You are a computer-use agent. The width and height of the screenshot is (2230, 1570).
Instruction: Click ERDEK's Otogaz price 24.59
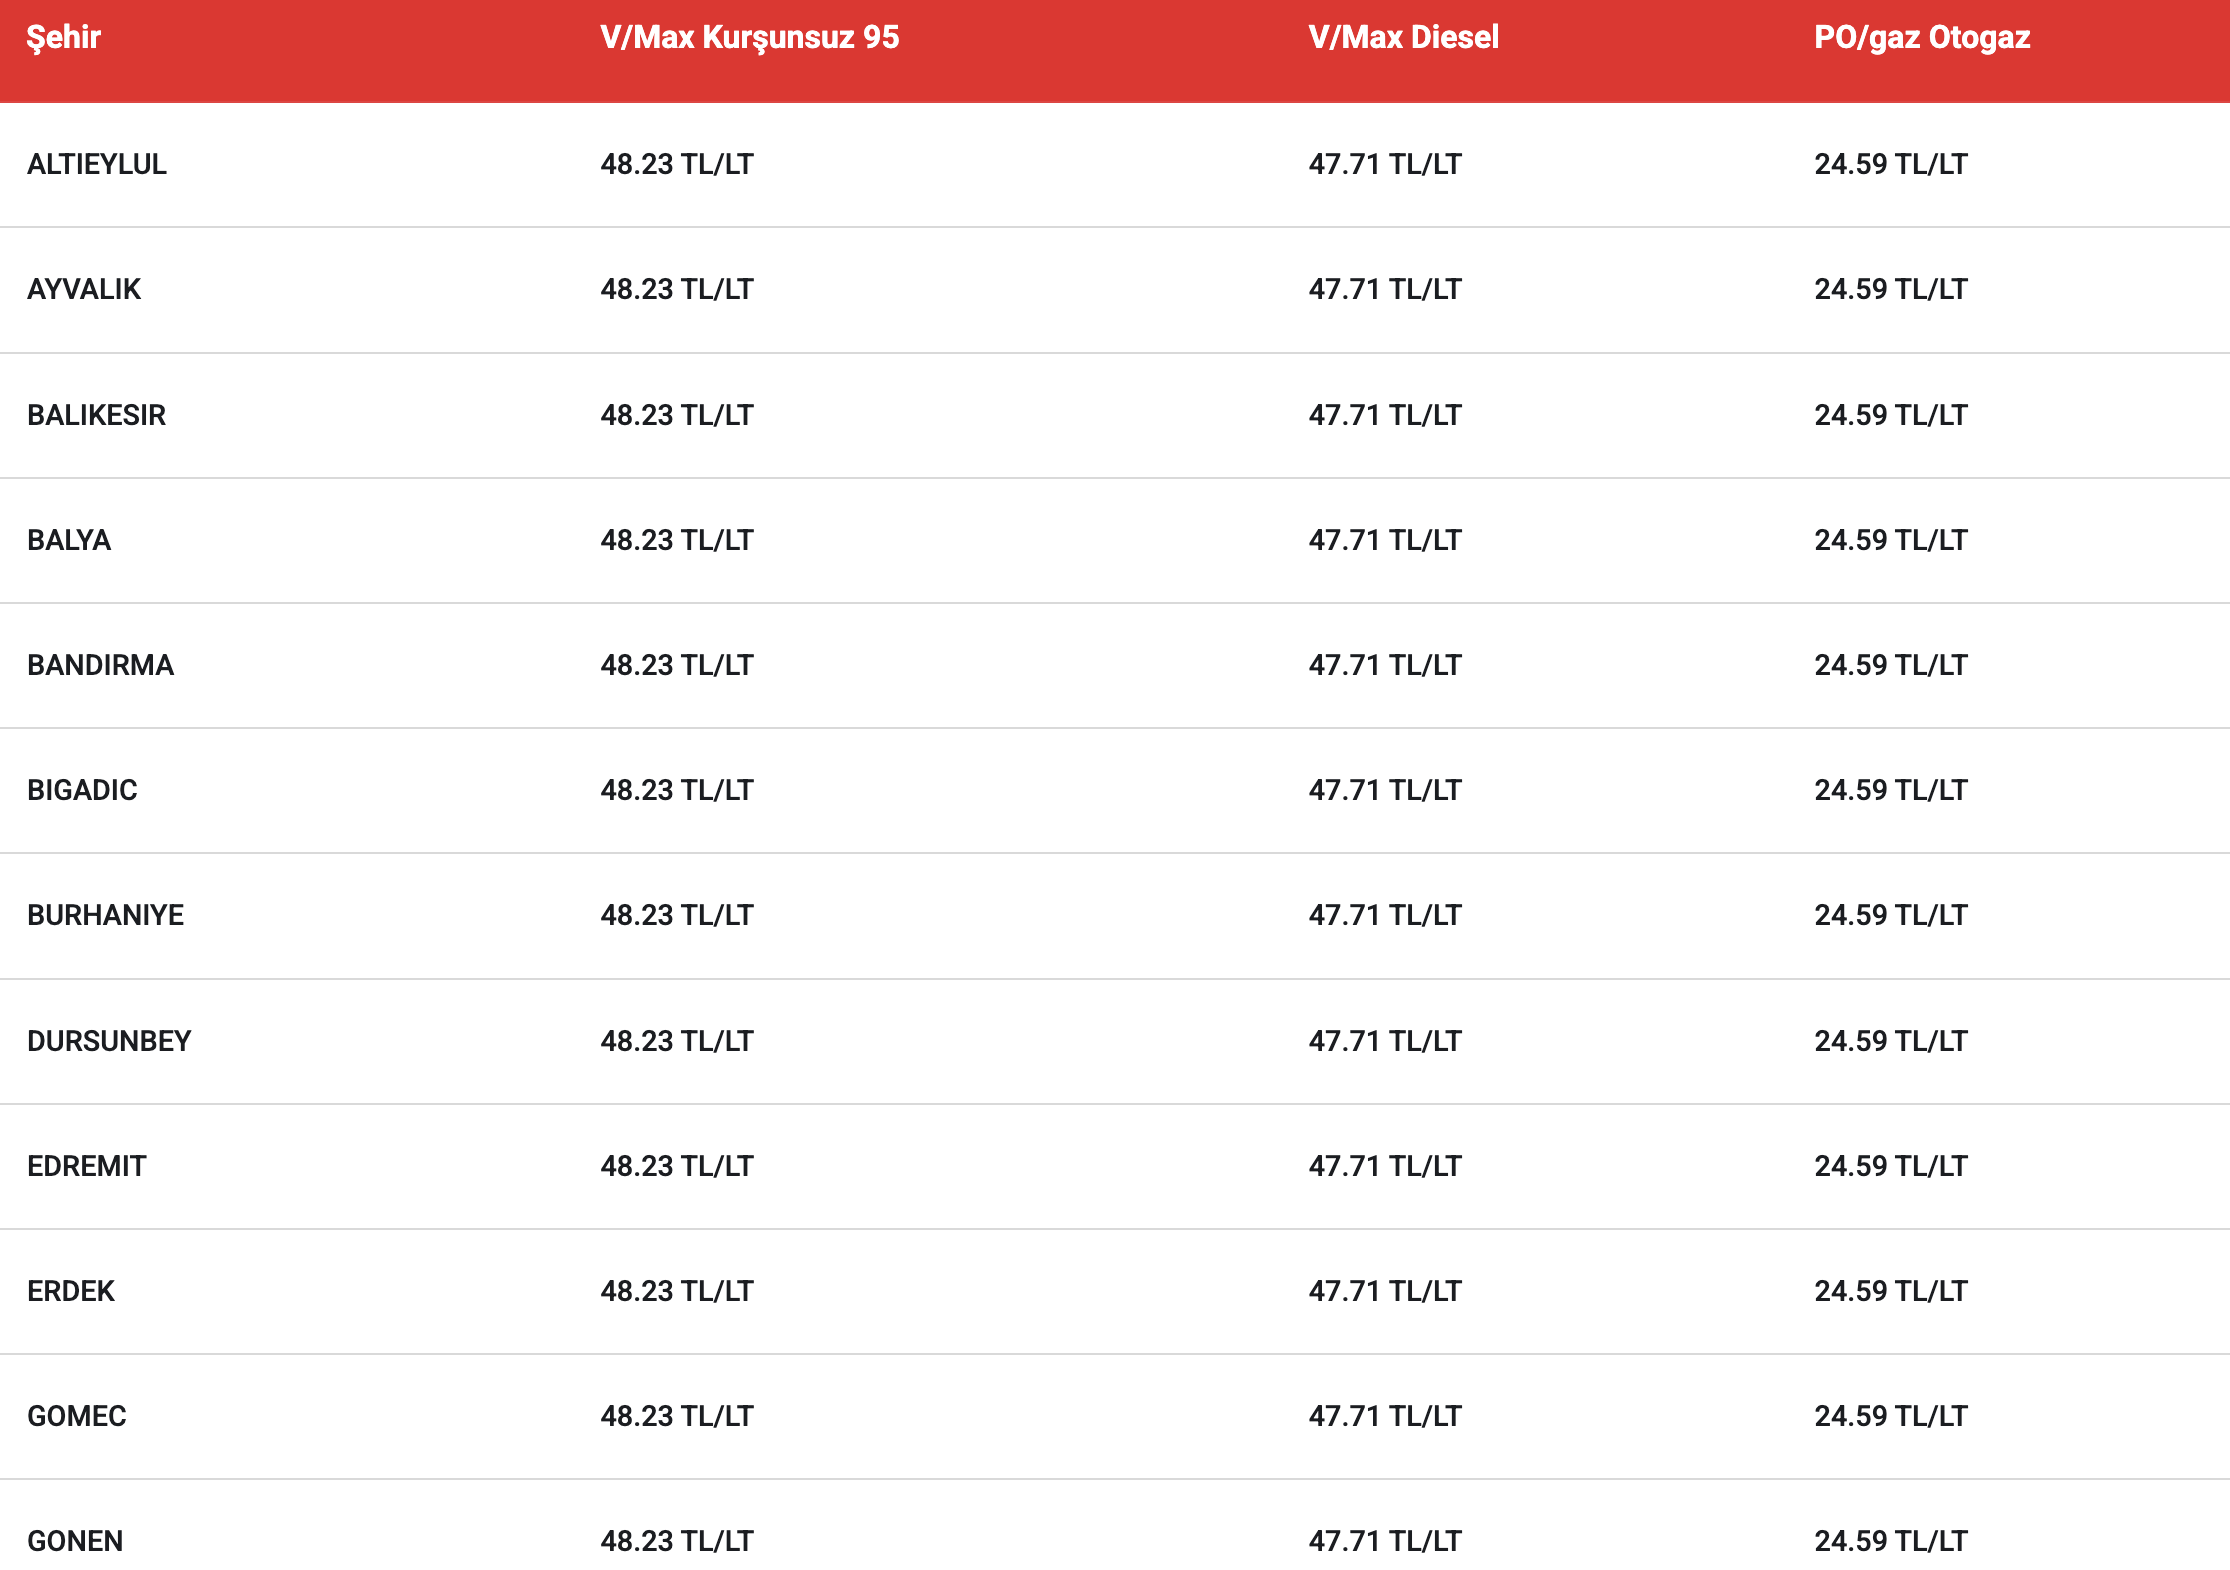click(1891, 1291)
